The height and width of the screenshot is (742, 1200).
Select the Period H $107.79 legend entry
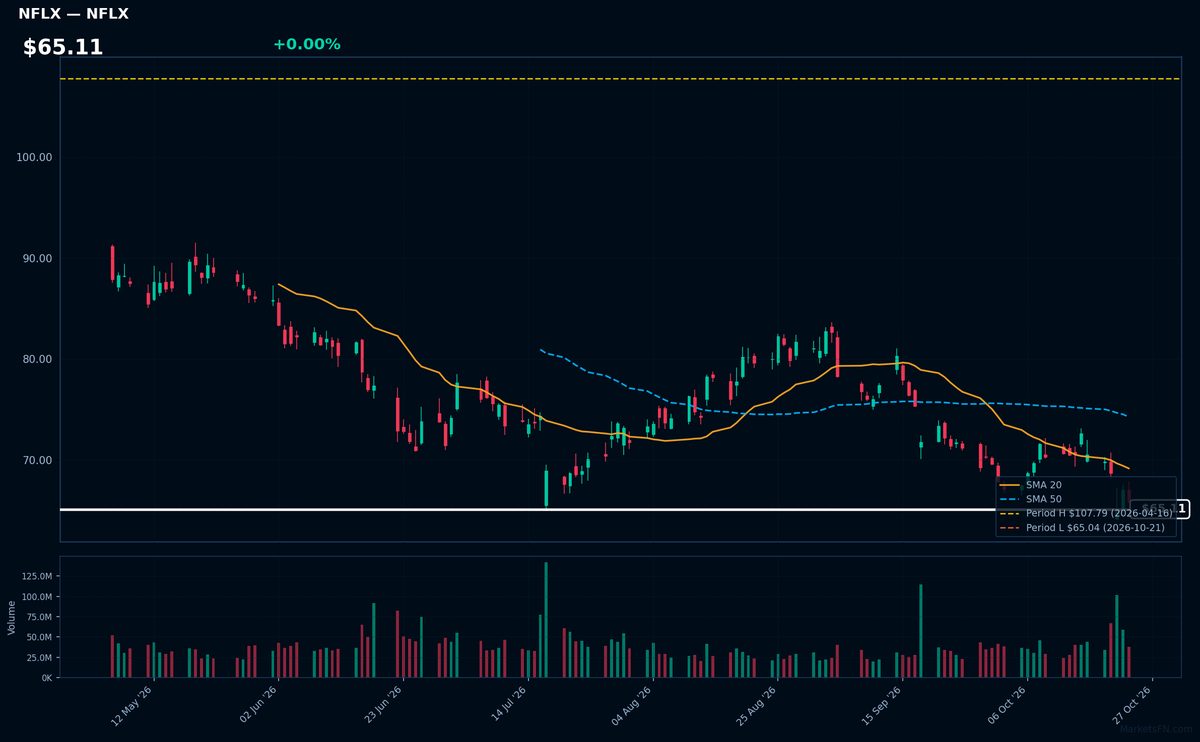[1086, 513]
